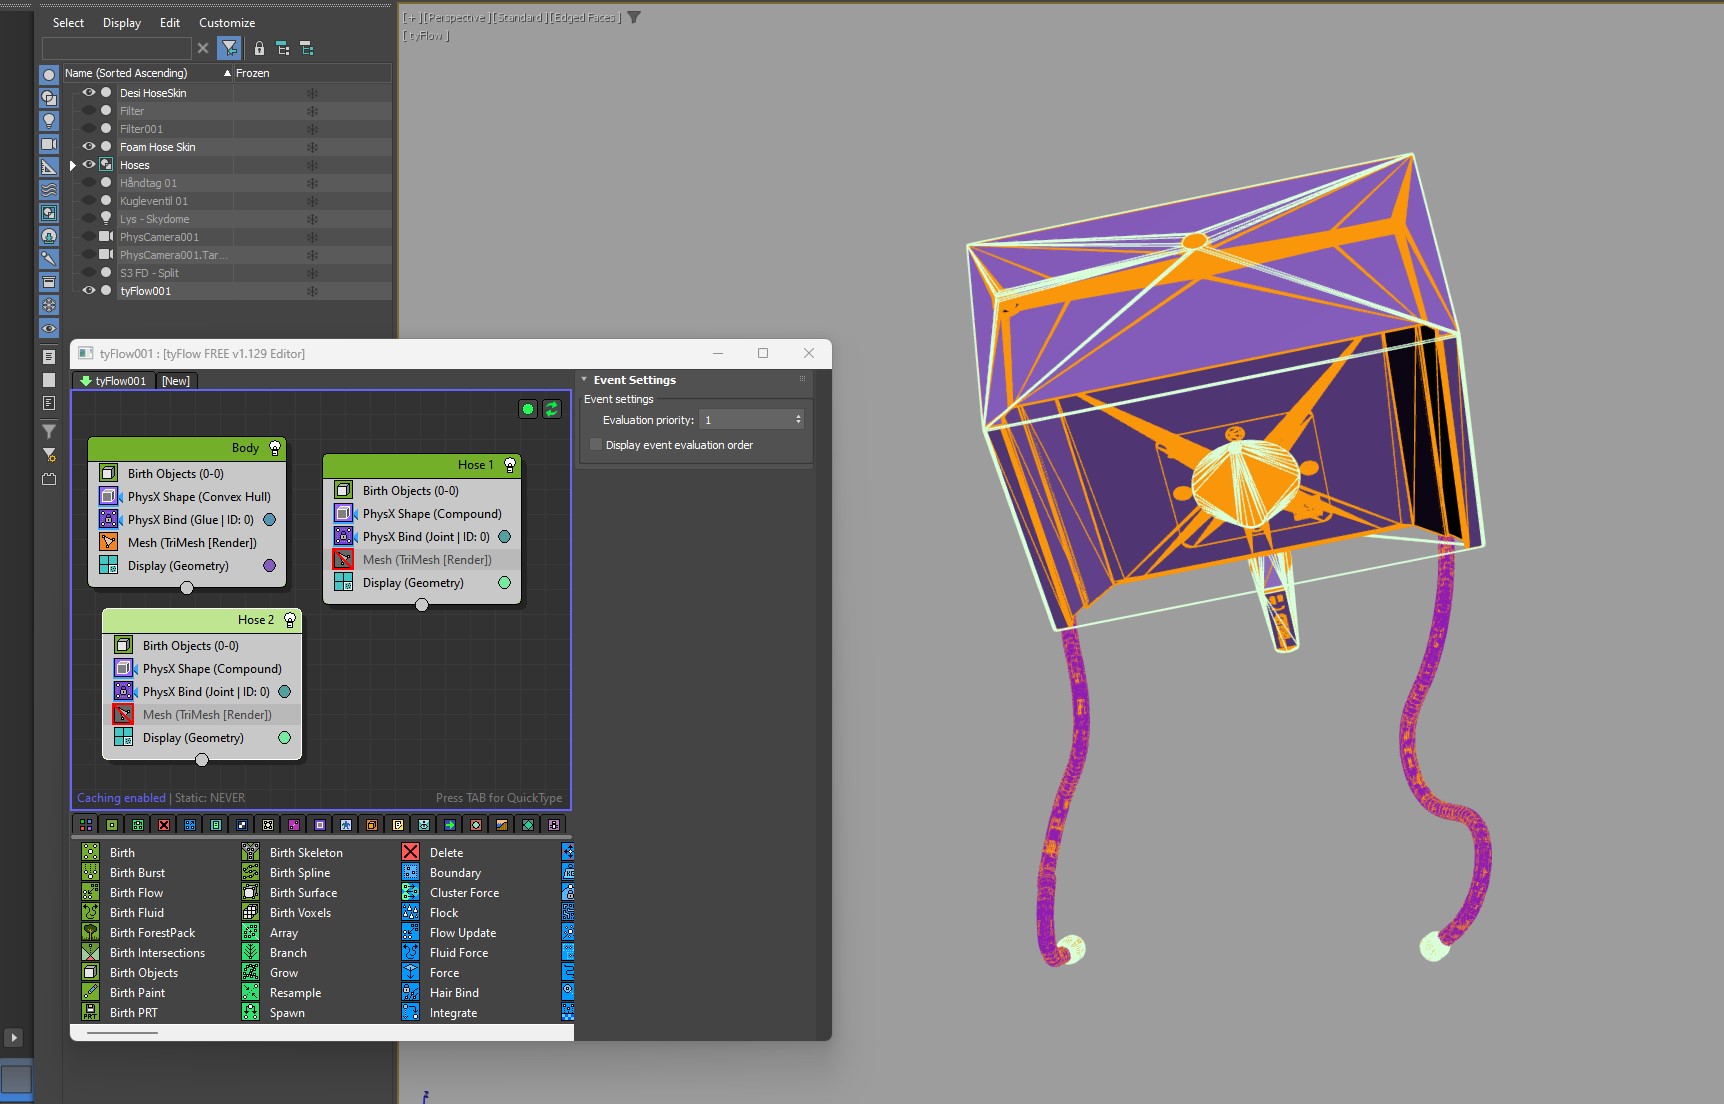Screen dimensions: 1724x1104
Task: Click the viewport filter funnel icon
Action: click(x=634, y=17)
